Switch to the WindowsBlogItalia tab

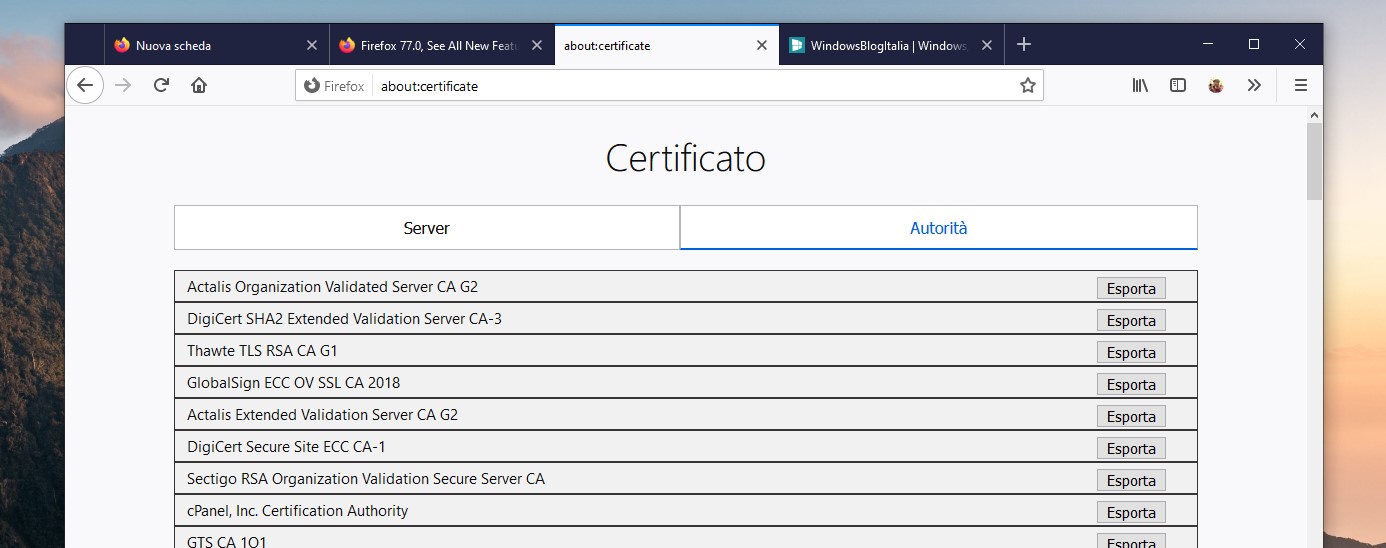click(891, 45)
